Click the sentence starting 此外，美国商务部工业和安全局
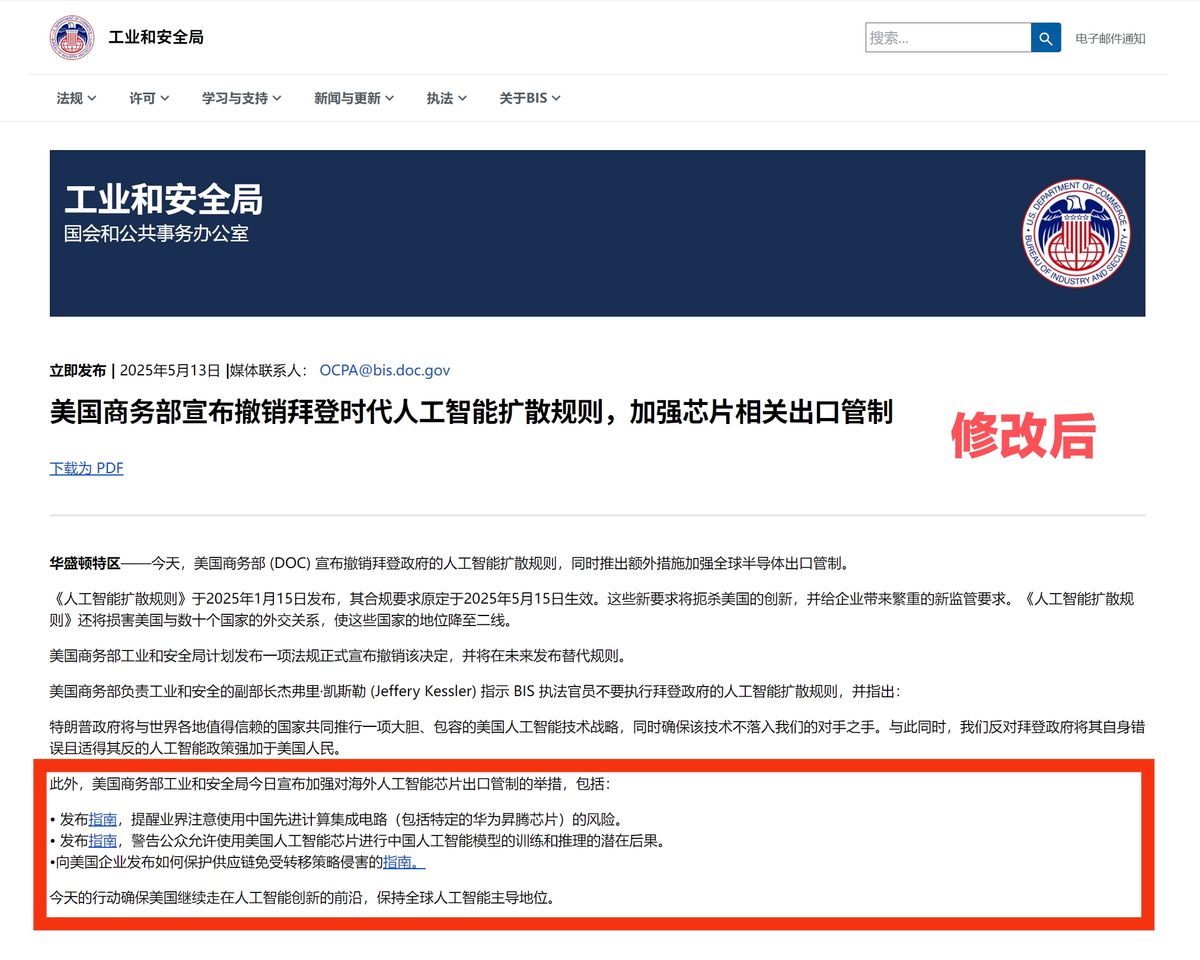Image resolution: width=1200 pixels, height=960 pixels. click(329, 785)
